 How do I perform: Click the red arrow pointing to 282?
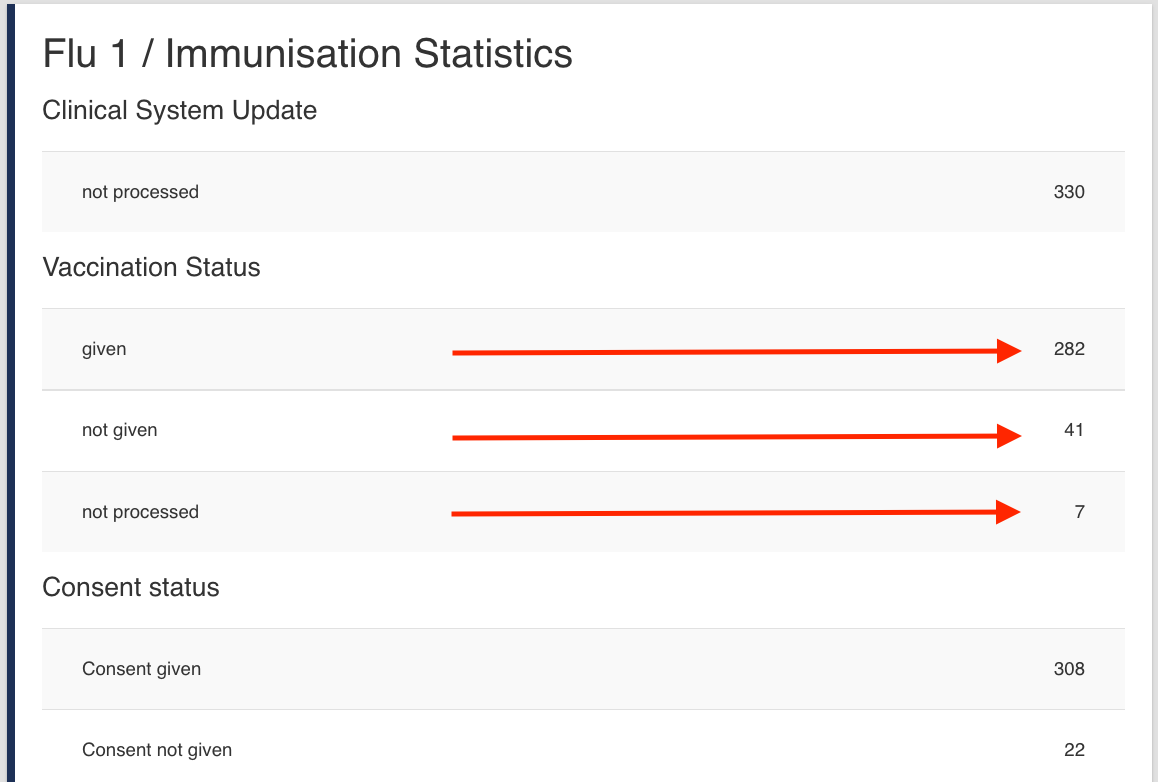click(x=736, y=351)
